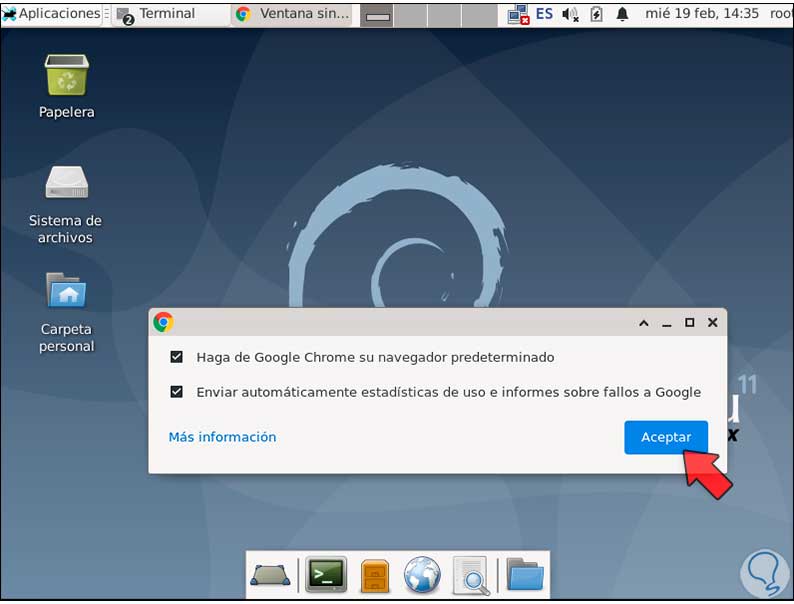
Task: Minimize the Chrome first-run dialog
Action: point(666,323)
